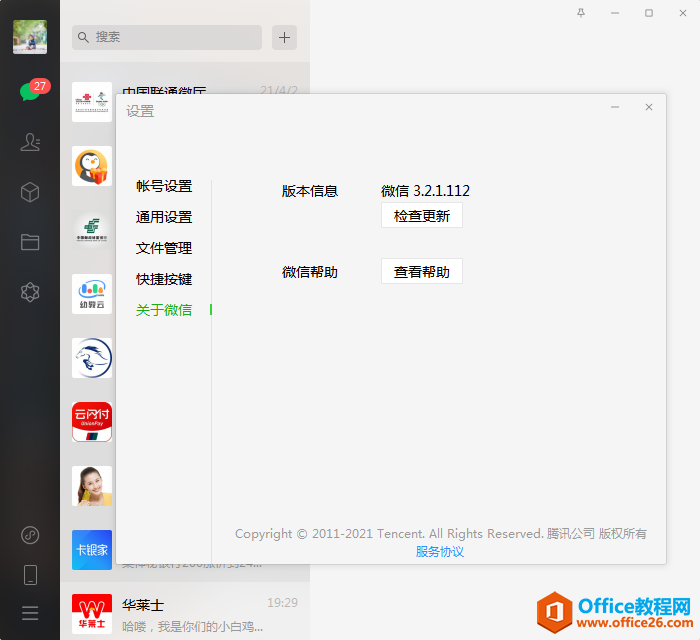
Task: Close the 设置 settings dialog
Action: tap(649, 107)
